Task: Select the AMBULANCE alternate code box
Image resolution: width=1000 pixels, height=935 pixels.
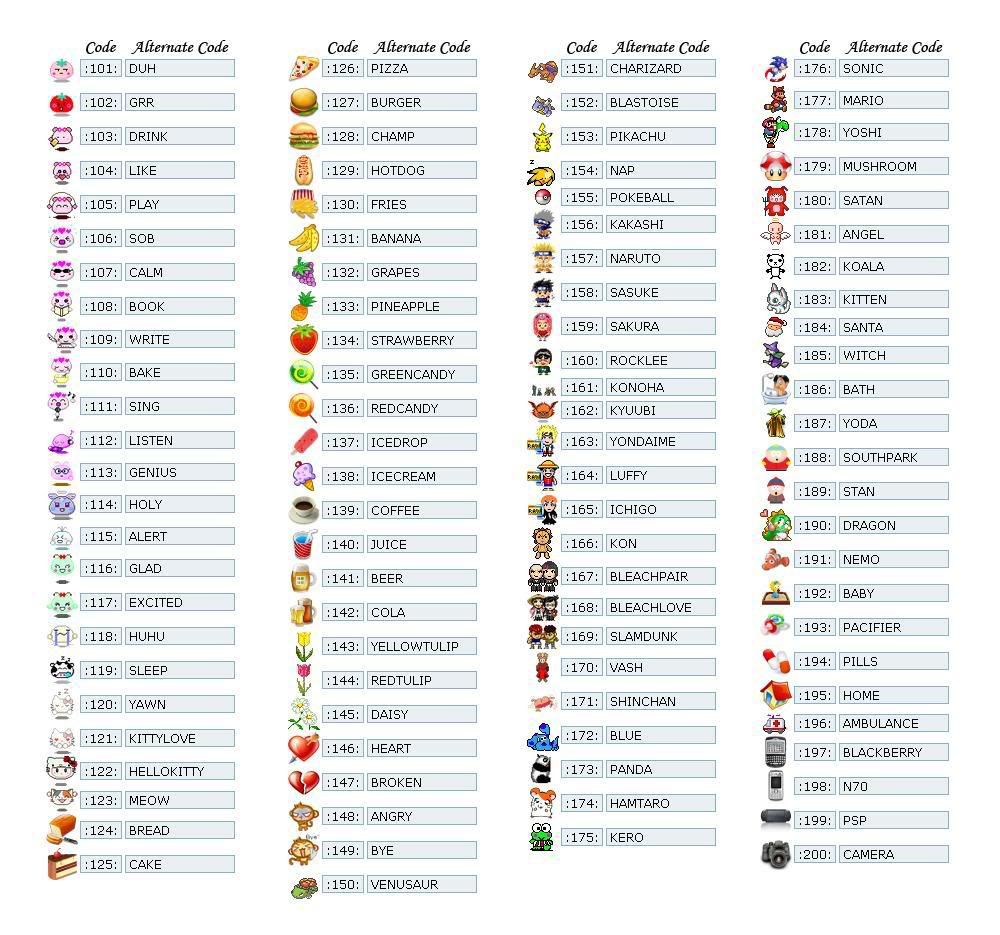Action: pyautogui.click(x=892, y=723)
